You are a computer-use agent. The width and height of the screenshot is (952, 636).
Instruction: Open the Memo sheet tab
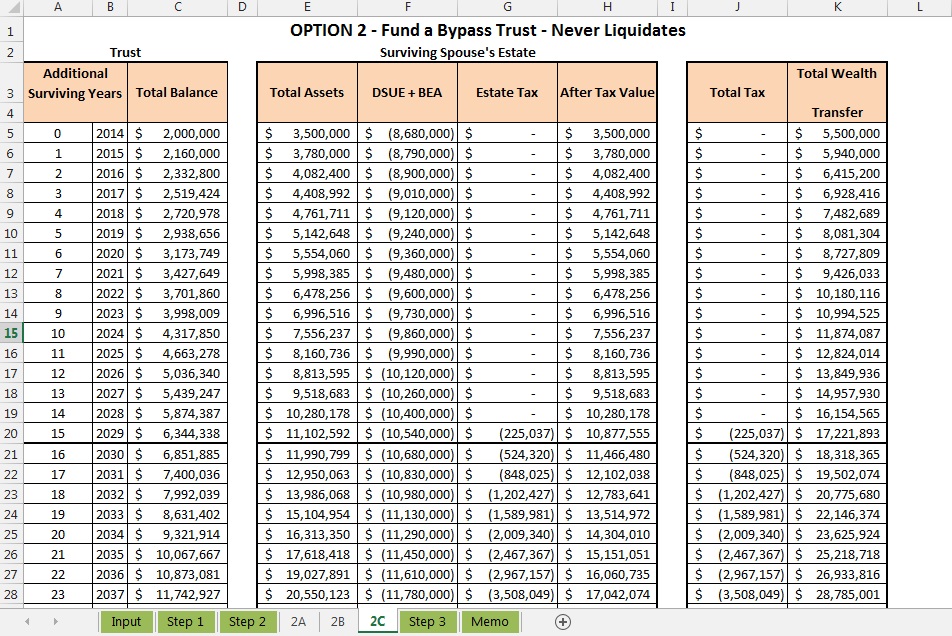[489, 622]
